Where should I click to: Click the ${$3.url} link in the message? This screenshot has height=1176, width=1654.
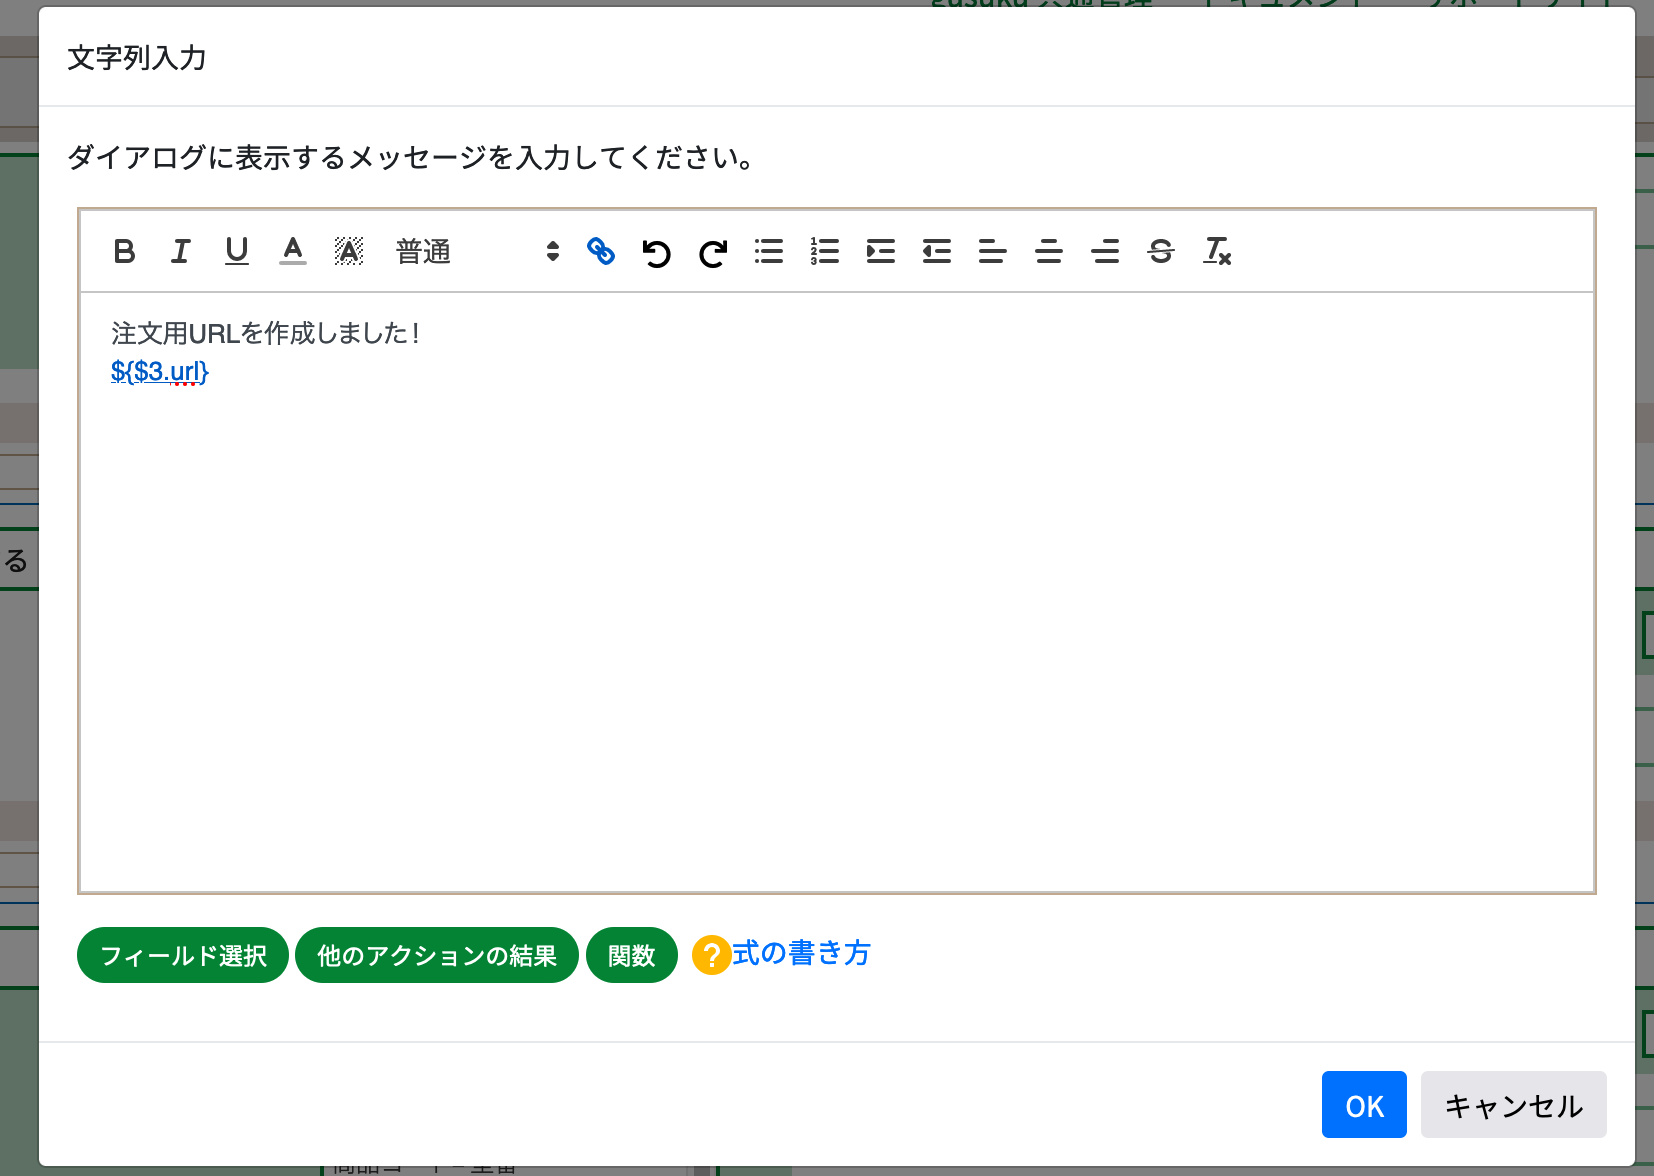[159, 371]
